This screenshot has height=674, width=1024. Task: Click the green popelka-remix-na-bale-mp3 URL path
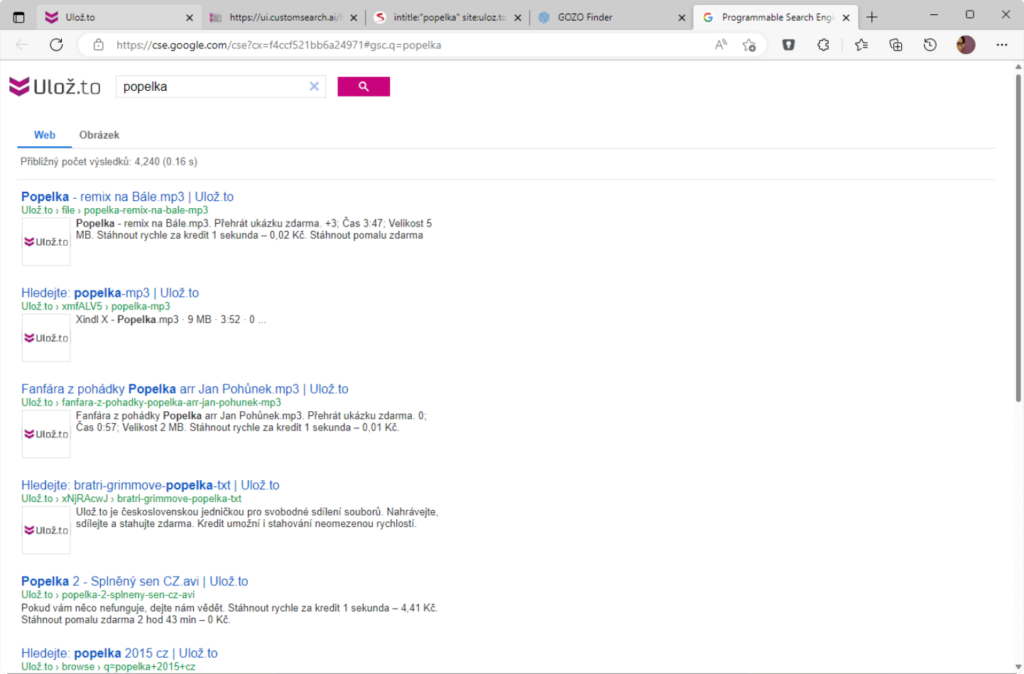tap(114, 210)
